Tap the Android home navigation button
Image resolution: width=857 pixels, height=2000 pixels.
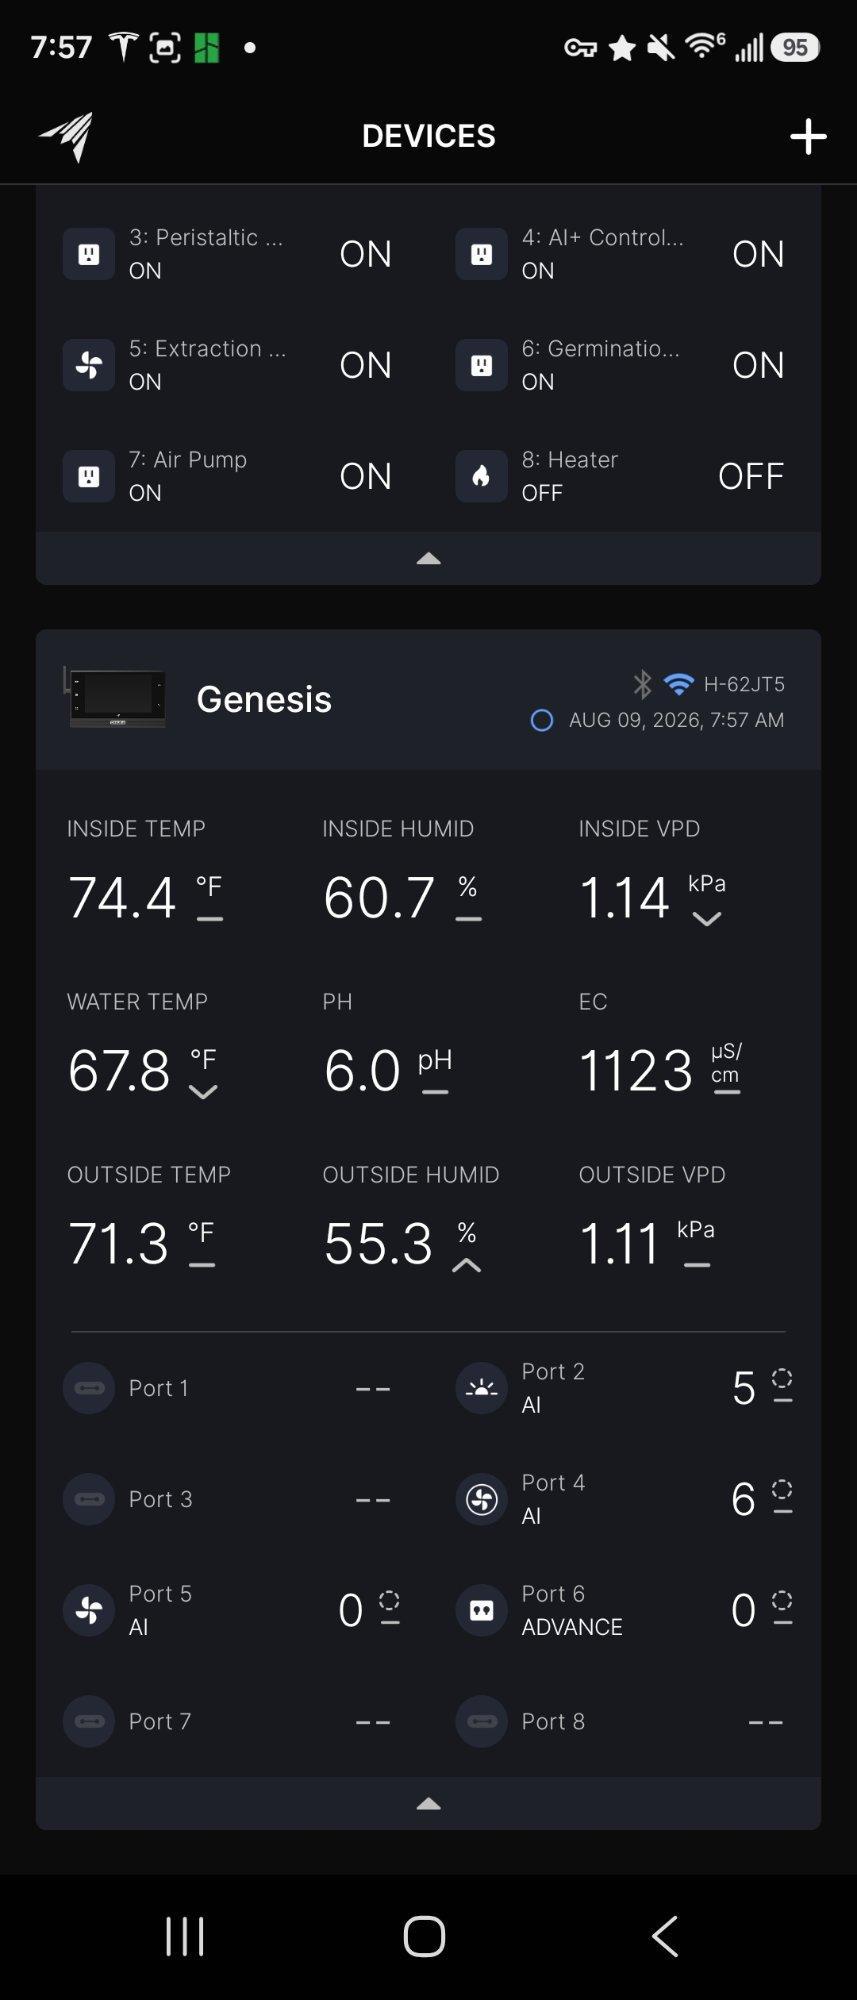pos(424,1935)
